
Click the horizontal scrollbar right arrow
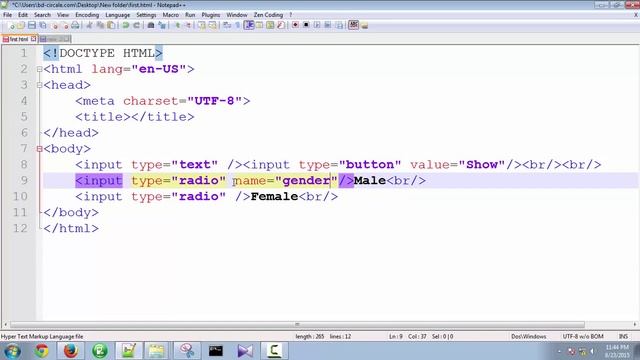coord(635,324)
